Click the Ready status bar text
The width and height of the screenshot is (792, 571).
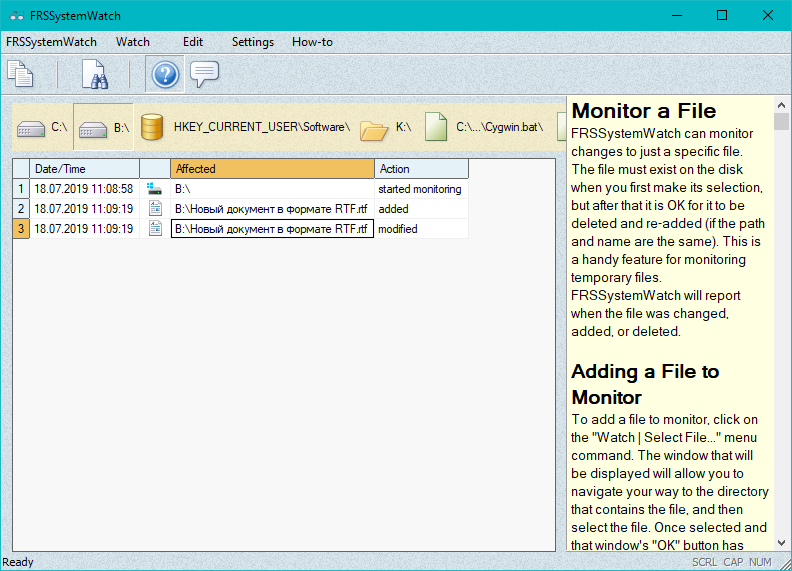pos(18,562)
